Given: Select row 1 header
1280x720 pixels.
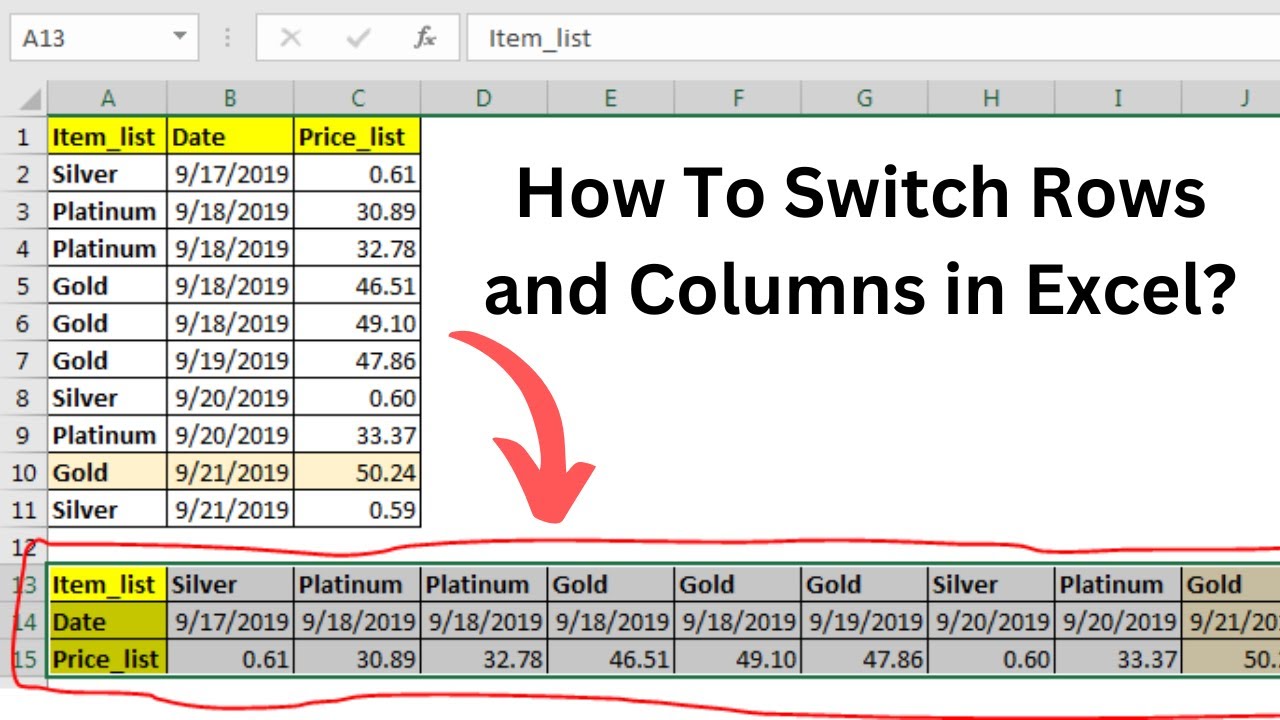Looking at the screenshot, I should point(24,136).
